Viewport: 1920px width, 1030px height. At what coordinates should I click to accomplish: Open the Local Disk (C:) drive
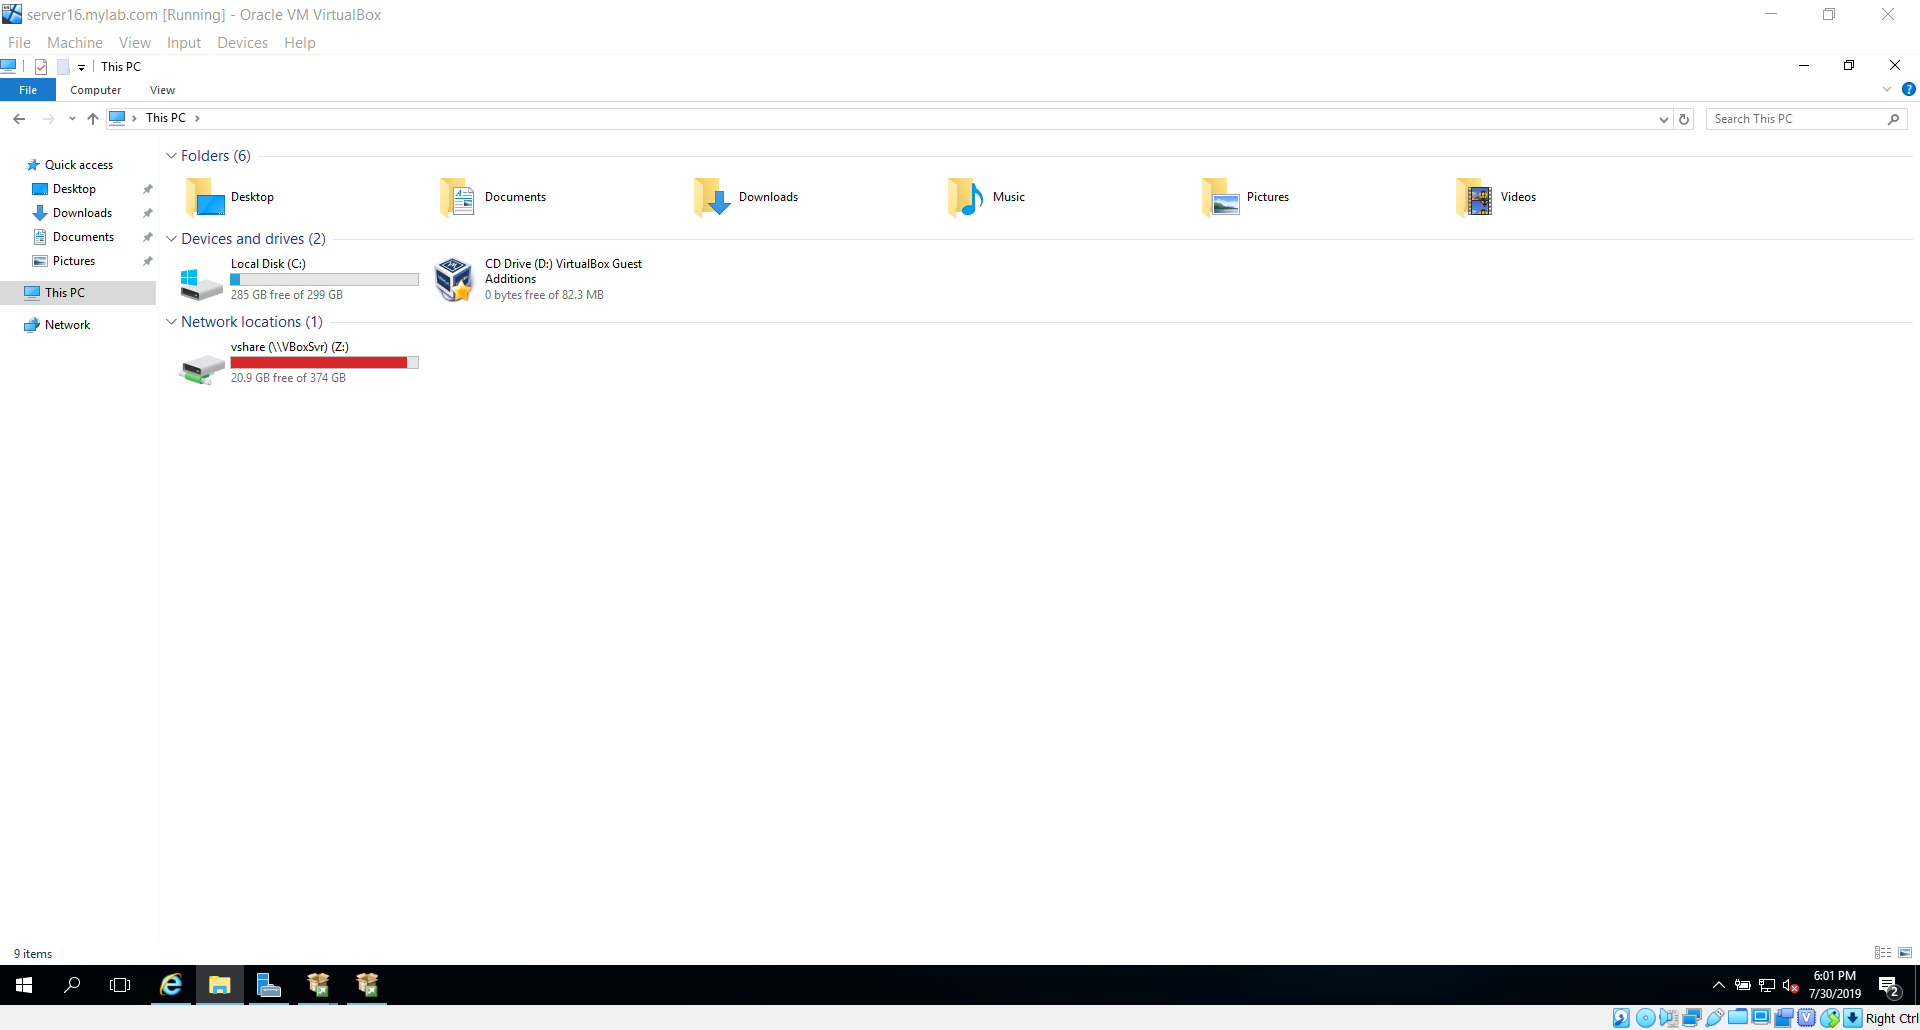[268, 264]
